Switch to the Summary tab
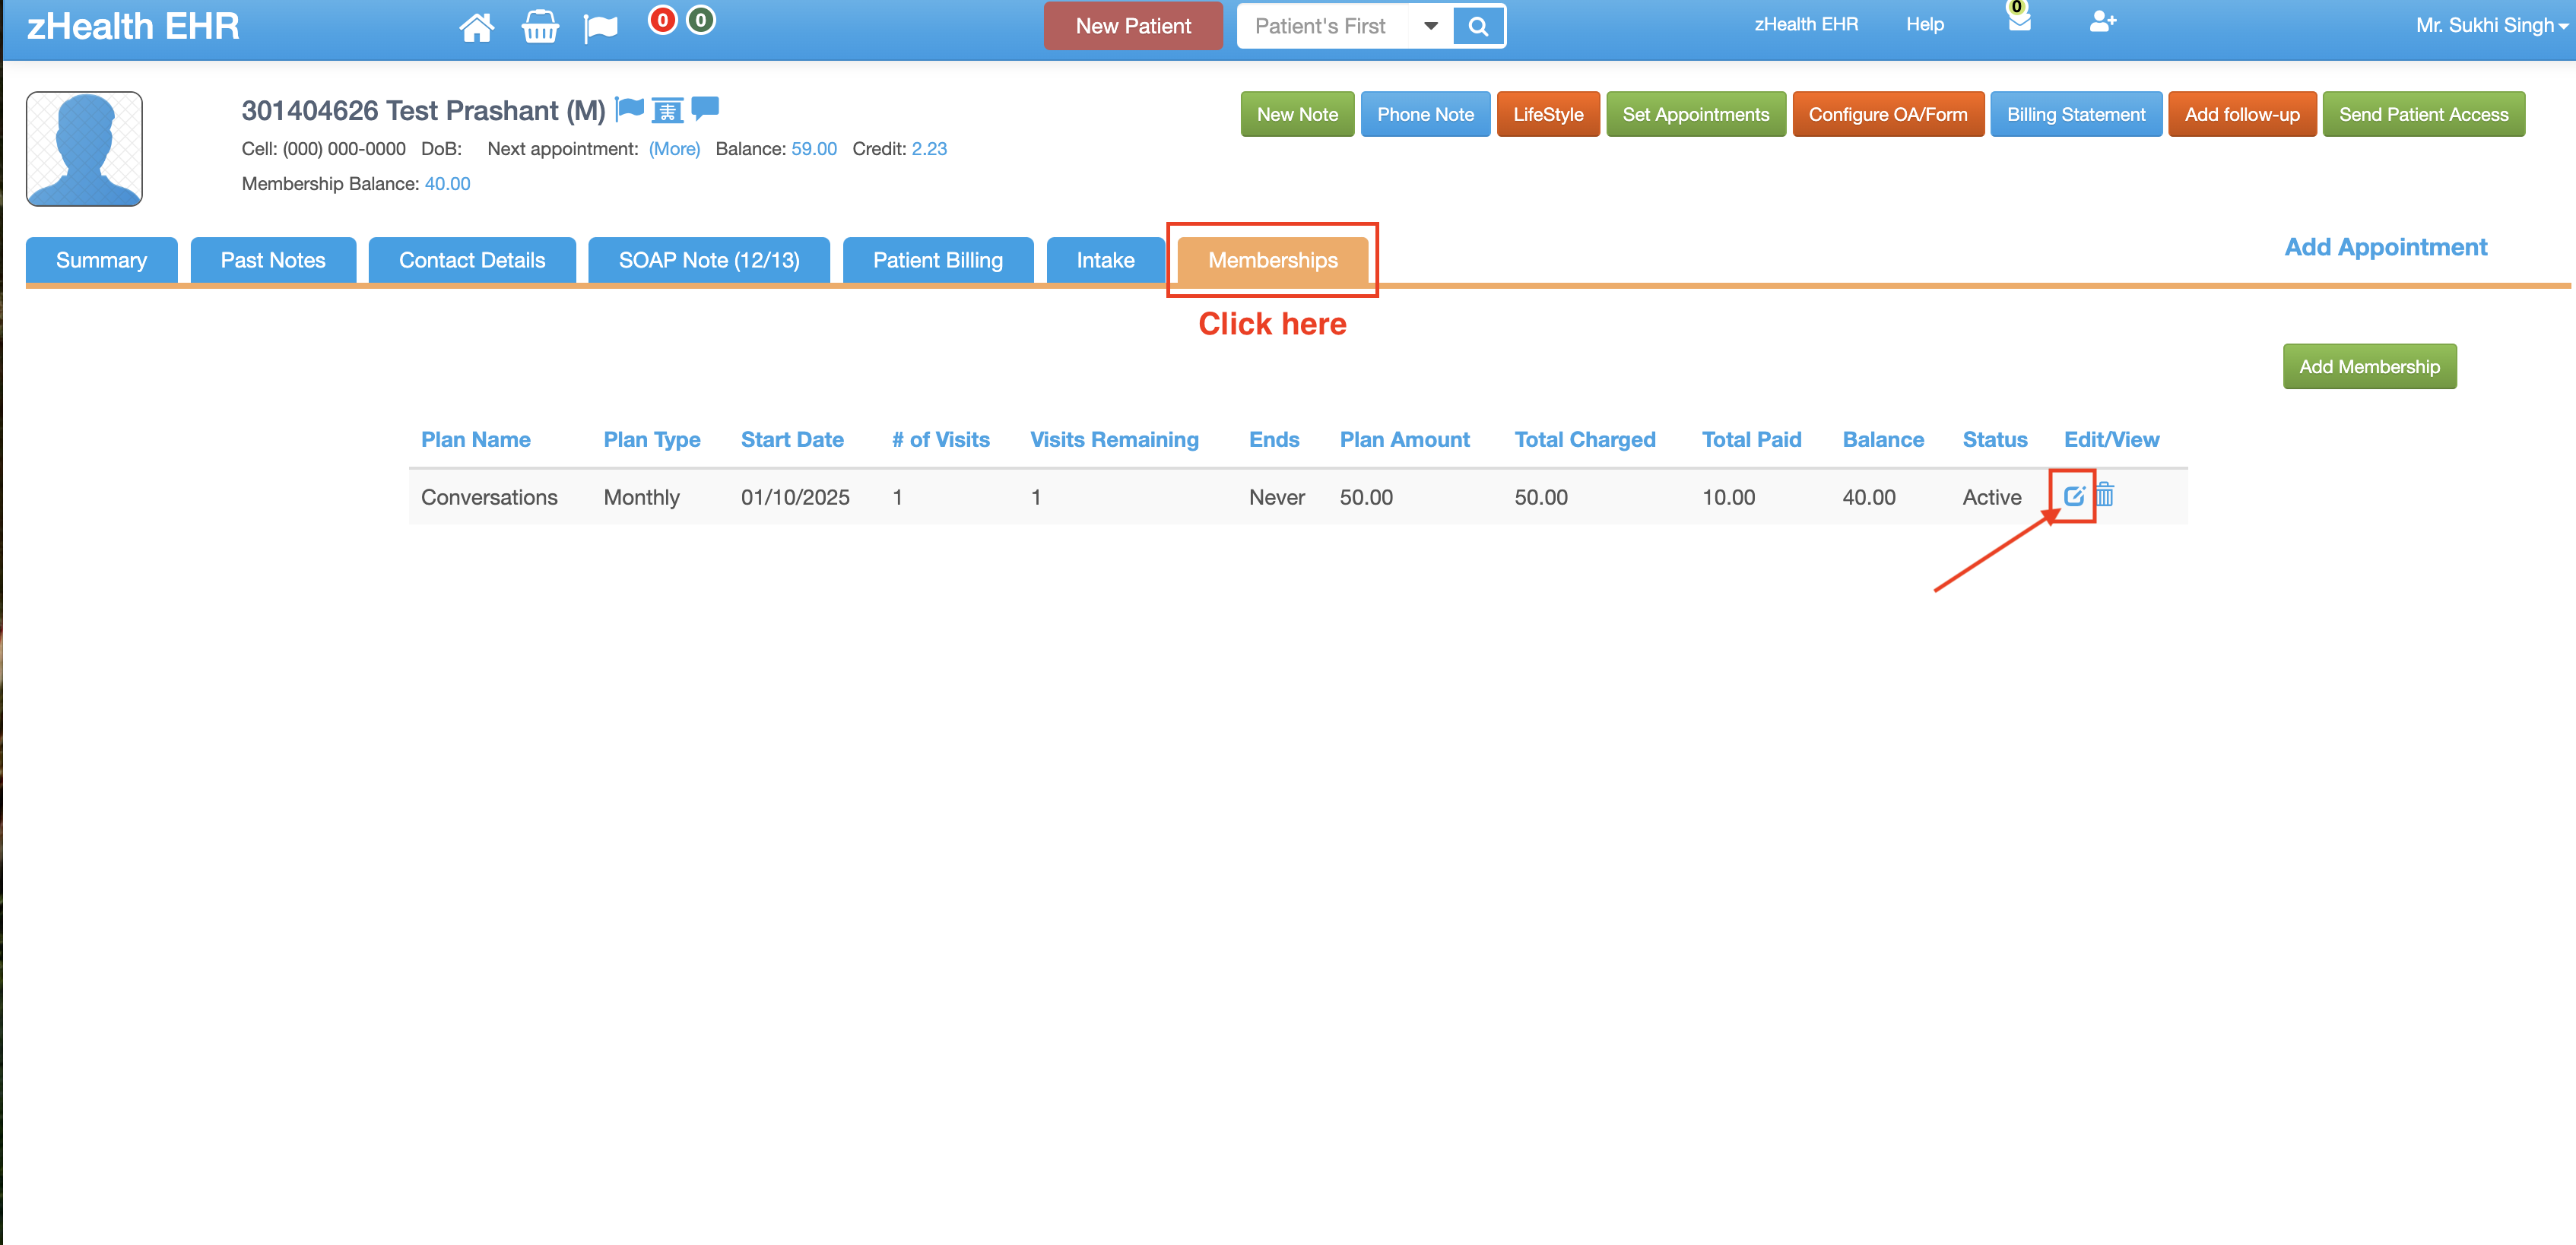The width and height of the screenshot is (2576, 1245). point(101,260)
